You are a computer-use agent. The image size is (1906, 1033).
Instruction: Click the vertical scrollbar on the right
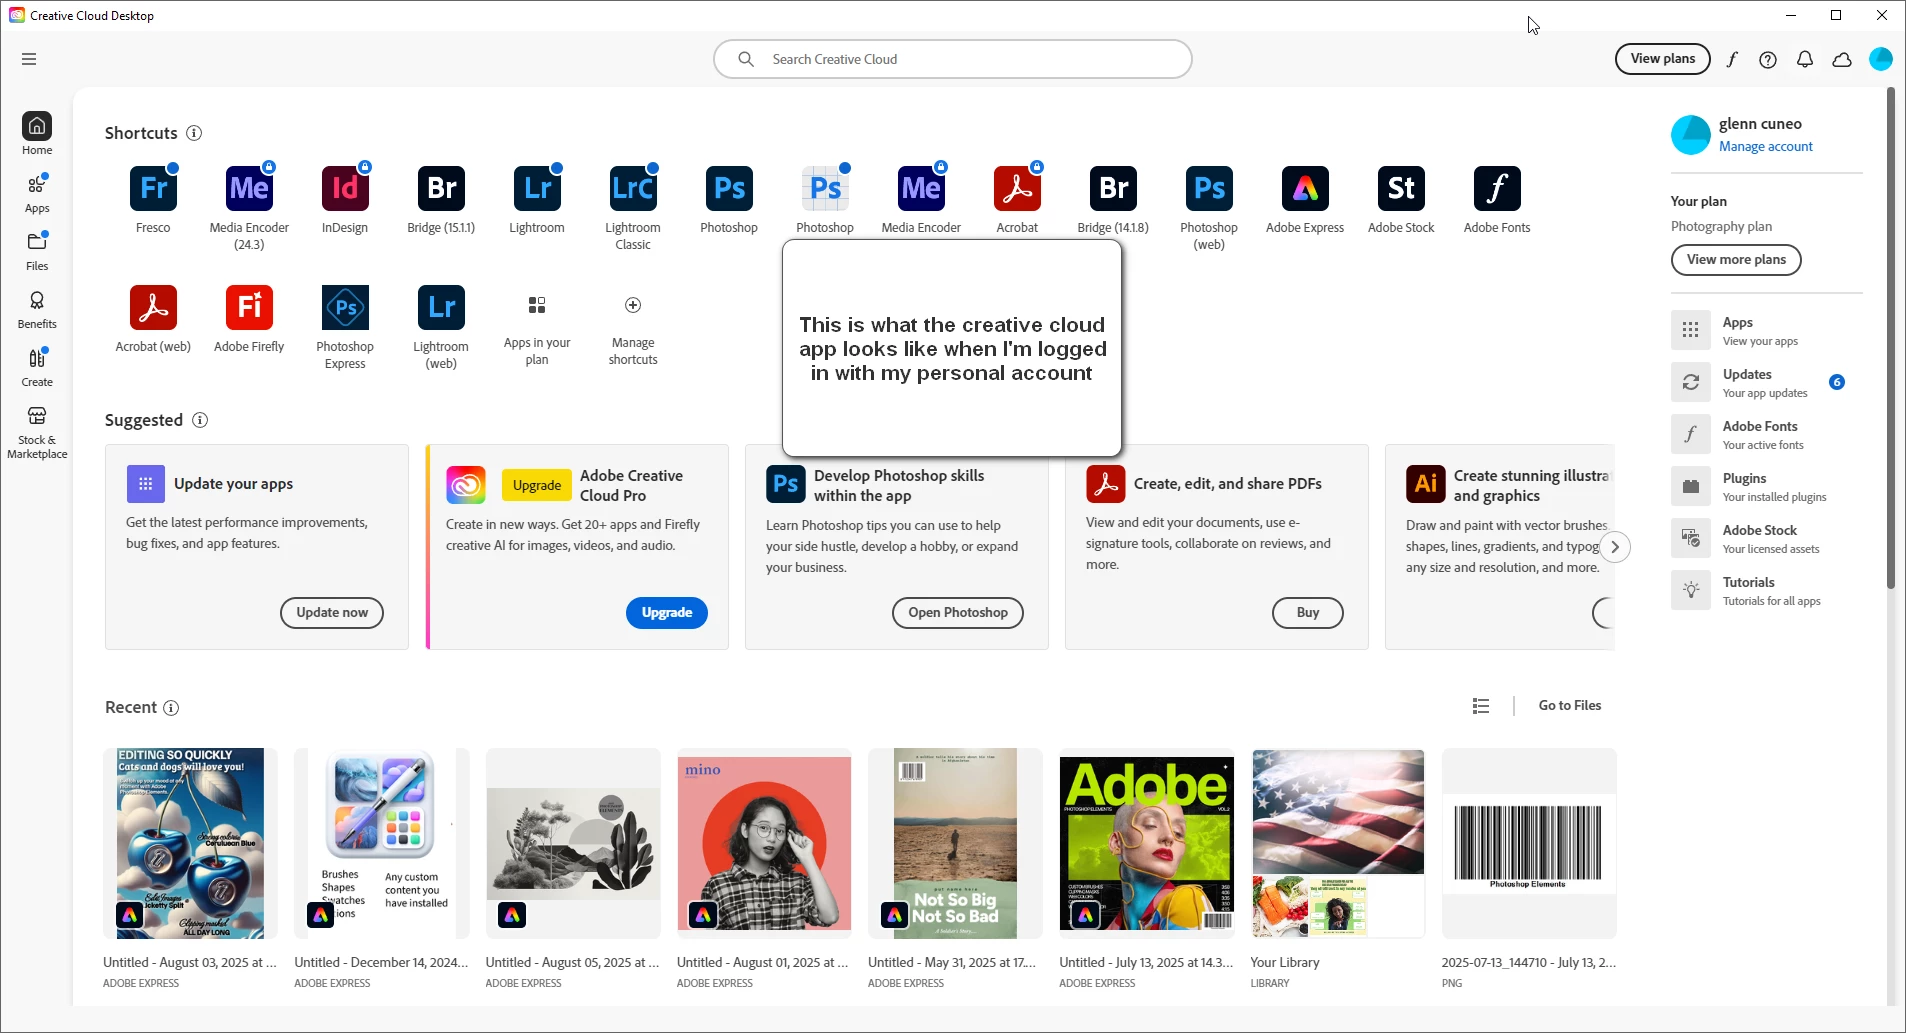pyautogui.click(x=1891, y=340)
